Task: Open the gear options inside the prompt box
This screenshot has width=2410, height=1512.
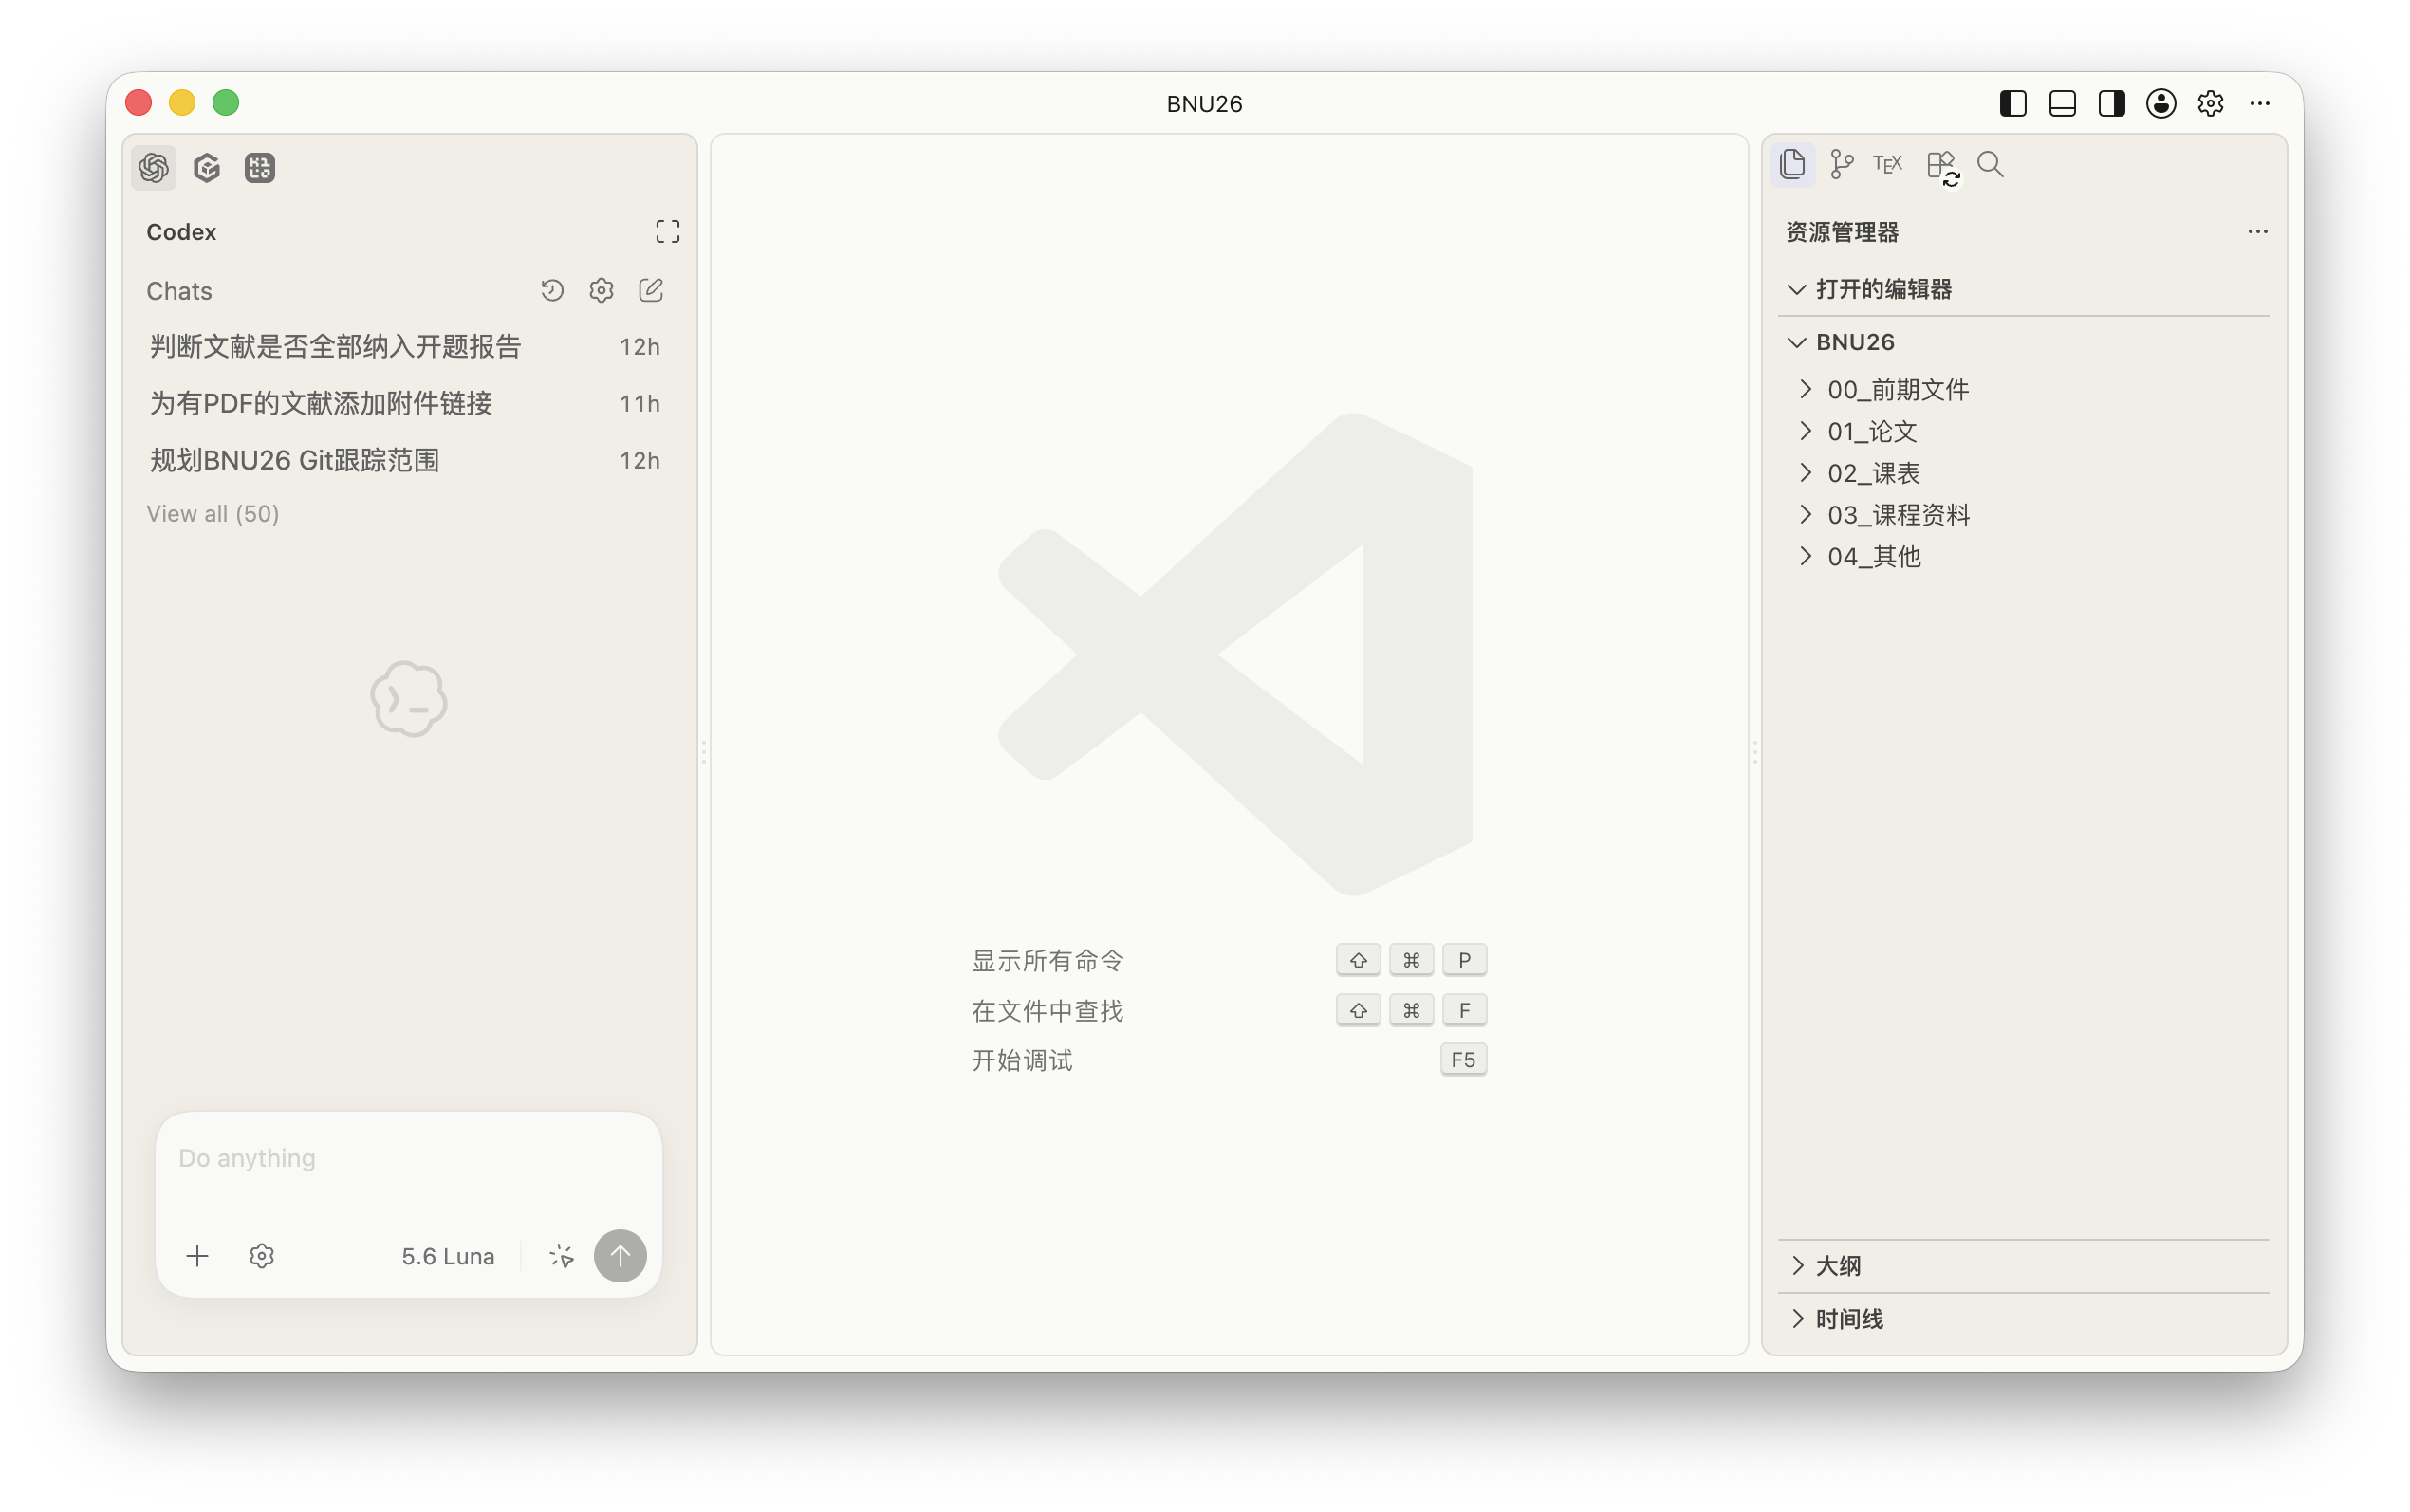Action: coord(262,1256)
